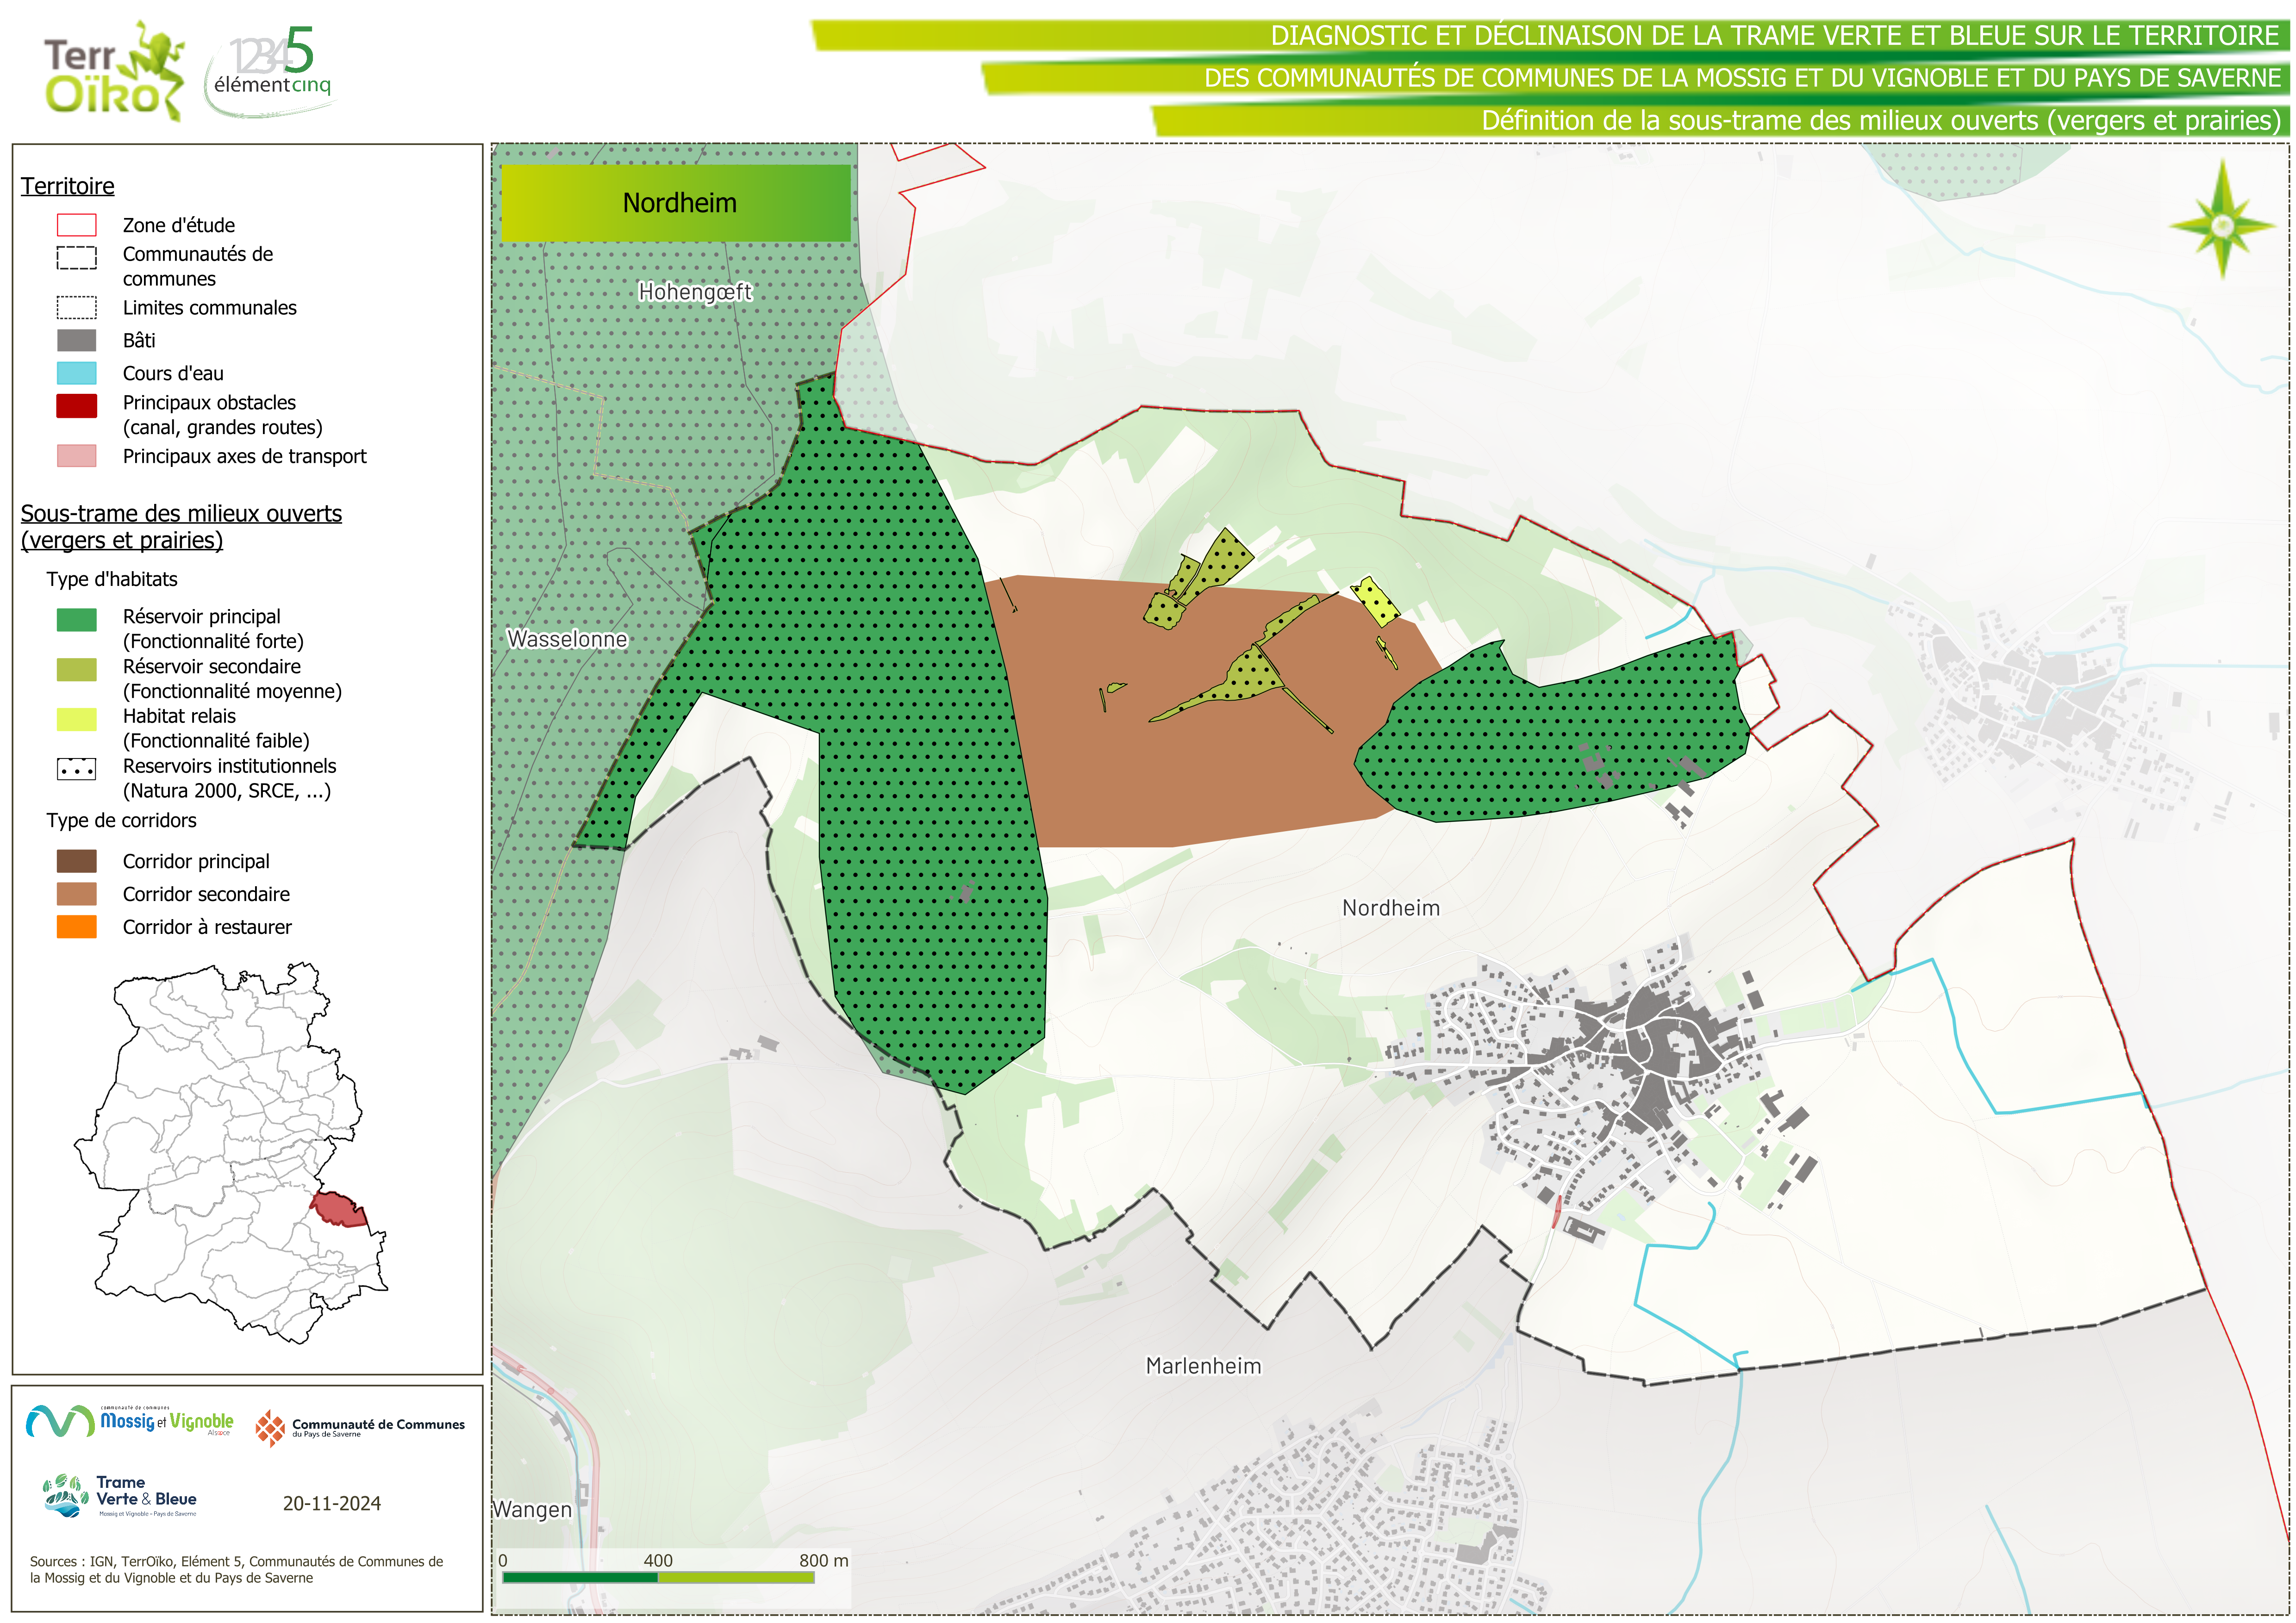Click the élément cinq logo
Screen dimensions: 2296x1623
pos(270,70)
